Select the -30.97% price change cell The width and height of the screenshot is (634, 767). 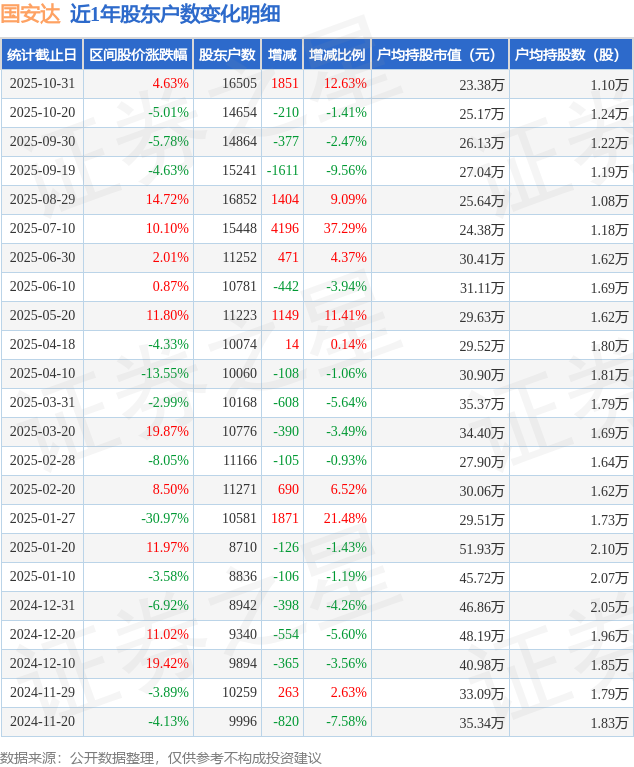(x=165, y=519)
